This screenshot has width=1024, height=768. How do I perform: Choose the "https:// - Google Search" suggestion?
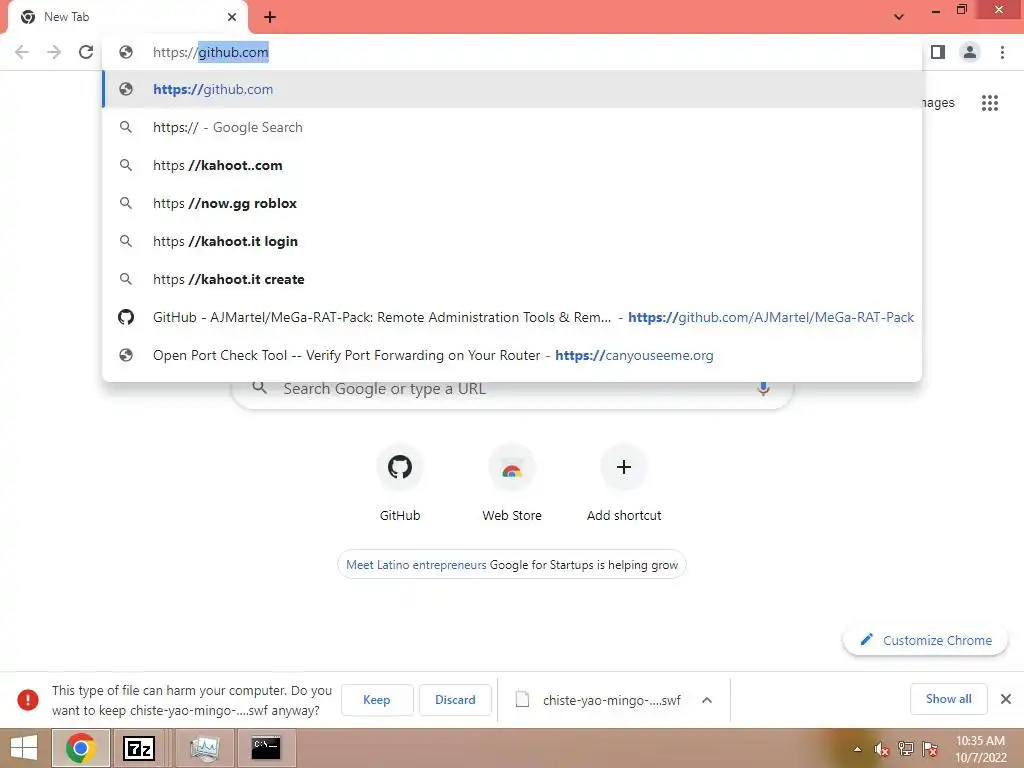click(x=512, y=127)
